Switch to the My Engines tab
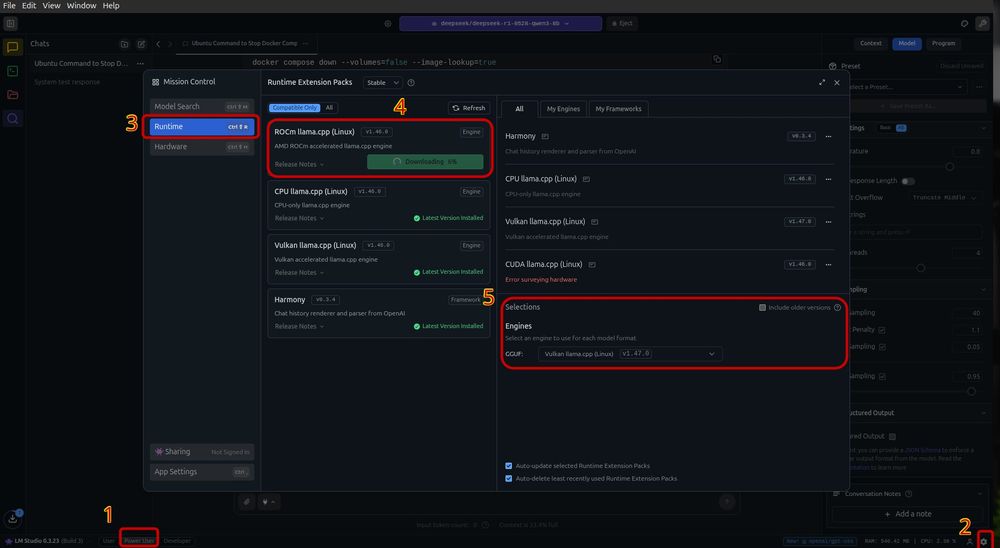The image size is (1000, 548). [x=563, y=109]
